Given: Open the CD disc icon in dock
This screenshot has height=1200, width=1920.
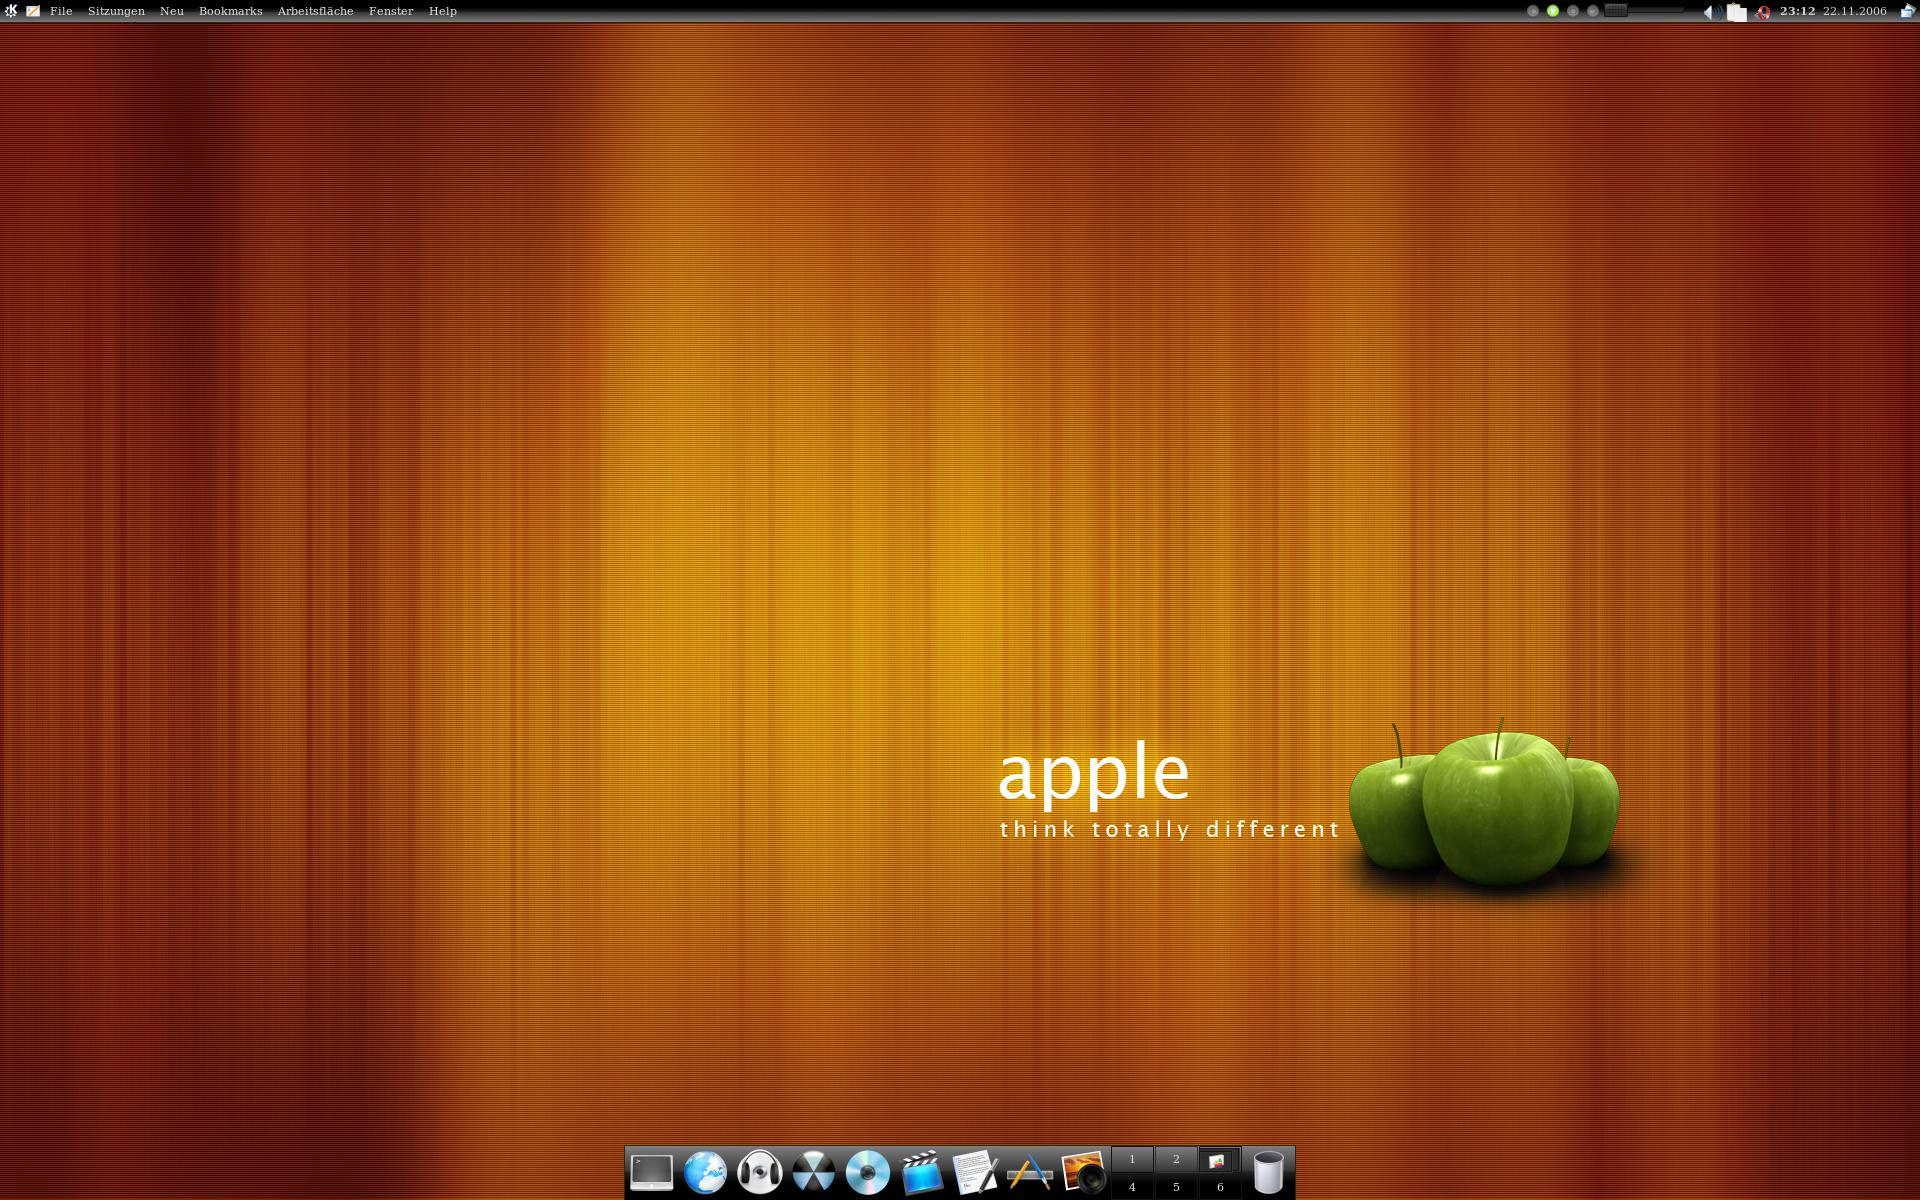Looking at the screenshot, I should click(x=868, y=1172).
